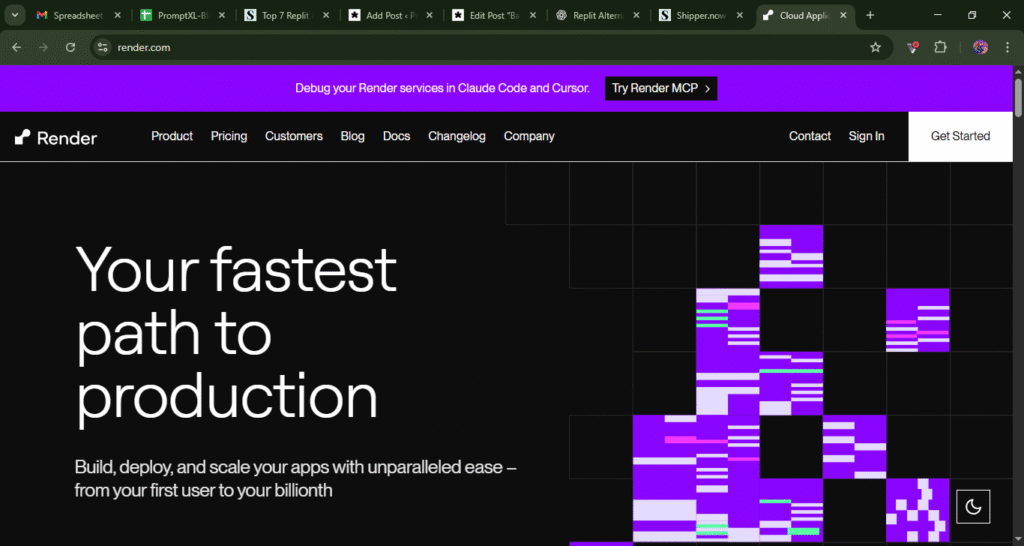Switch to the Edit Post tab

(494, 16)
